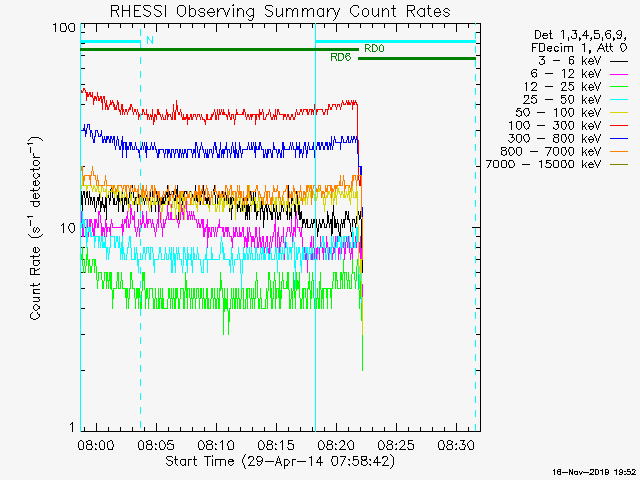Viewport: 640px width, 480px height.
Task: Click the creation timestamp 18-Nov-2018 19:52
Action: click(x=594, y=473)
